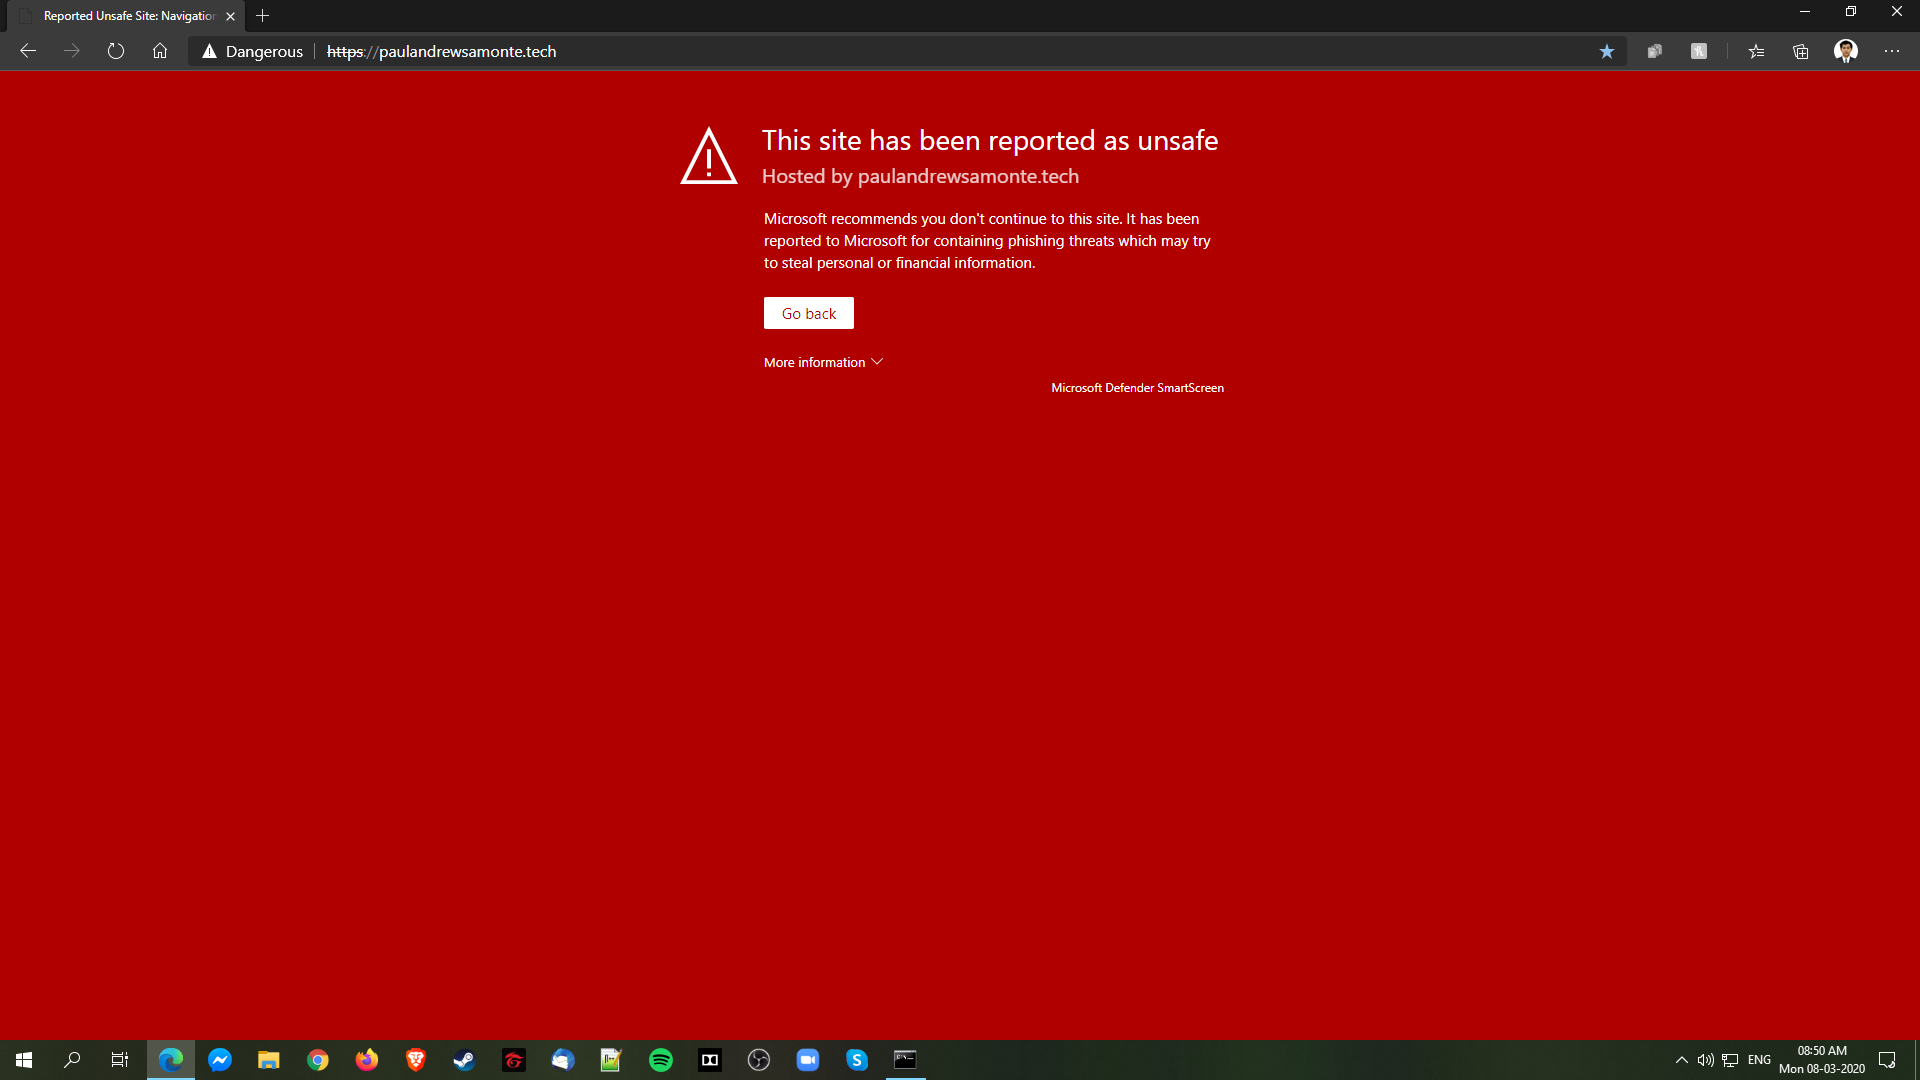Screen dimensions: 1920x1080
Task: Click the refresh page icon
Action: point(116,51)
